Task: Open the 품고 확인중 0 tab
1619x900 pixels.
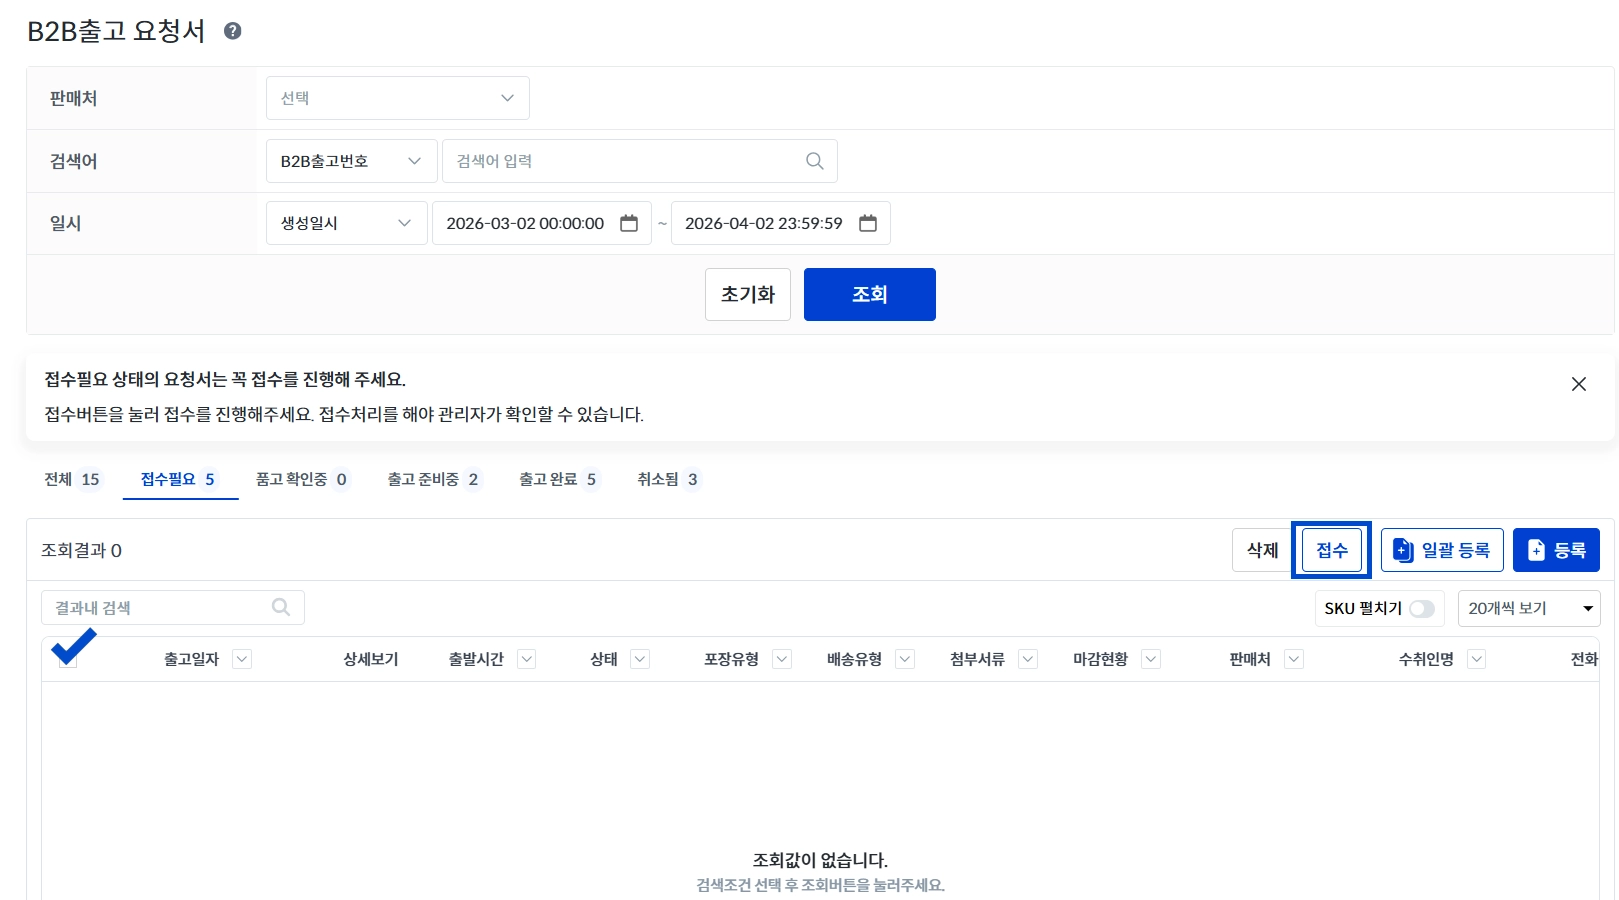Action: [303, 479]
